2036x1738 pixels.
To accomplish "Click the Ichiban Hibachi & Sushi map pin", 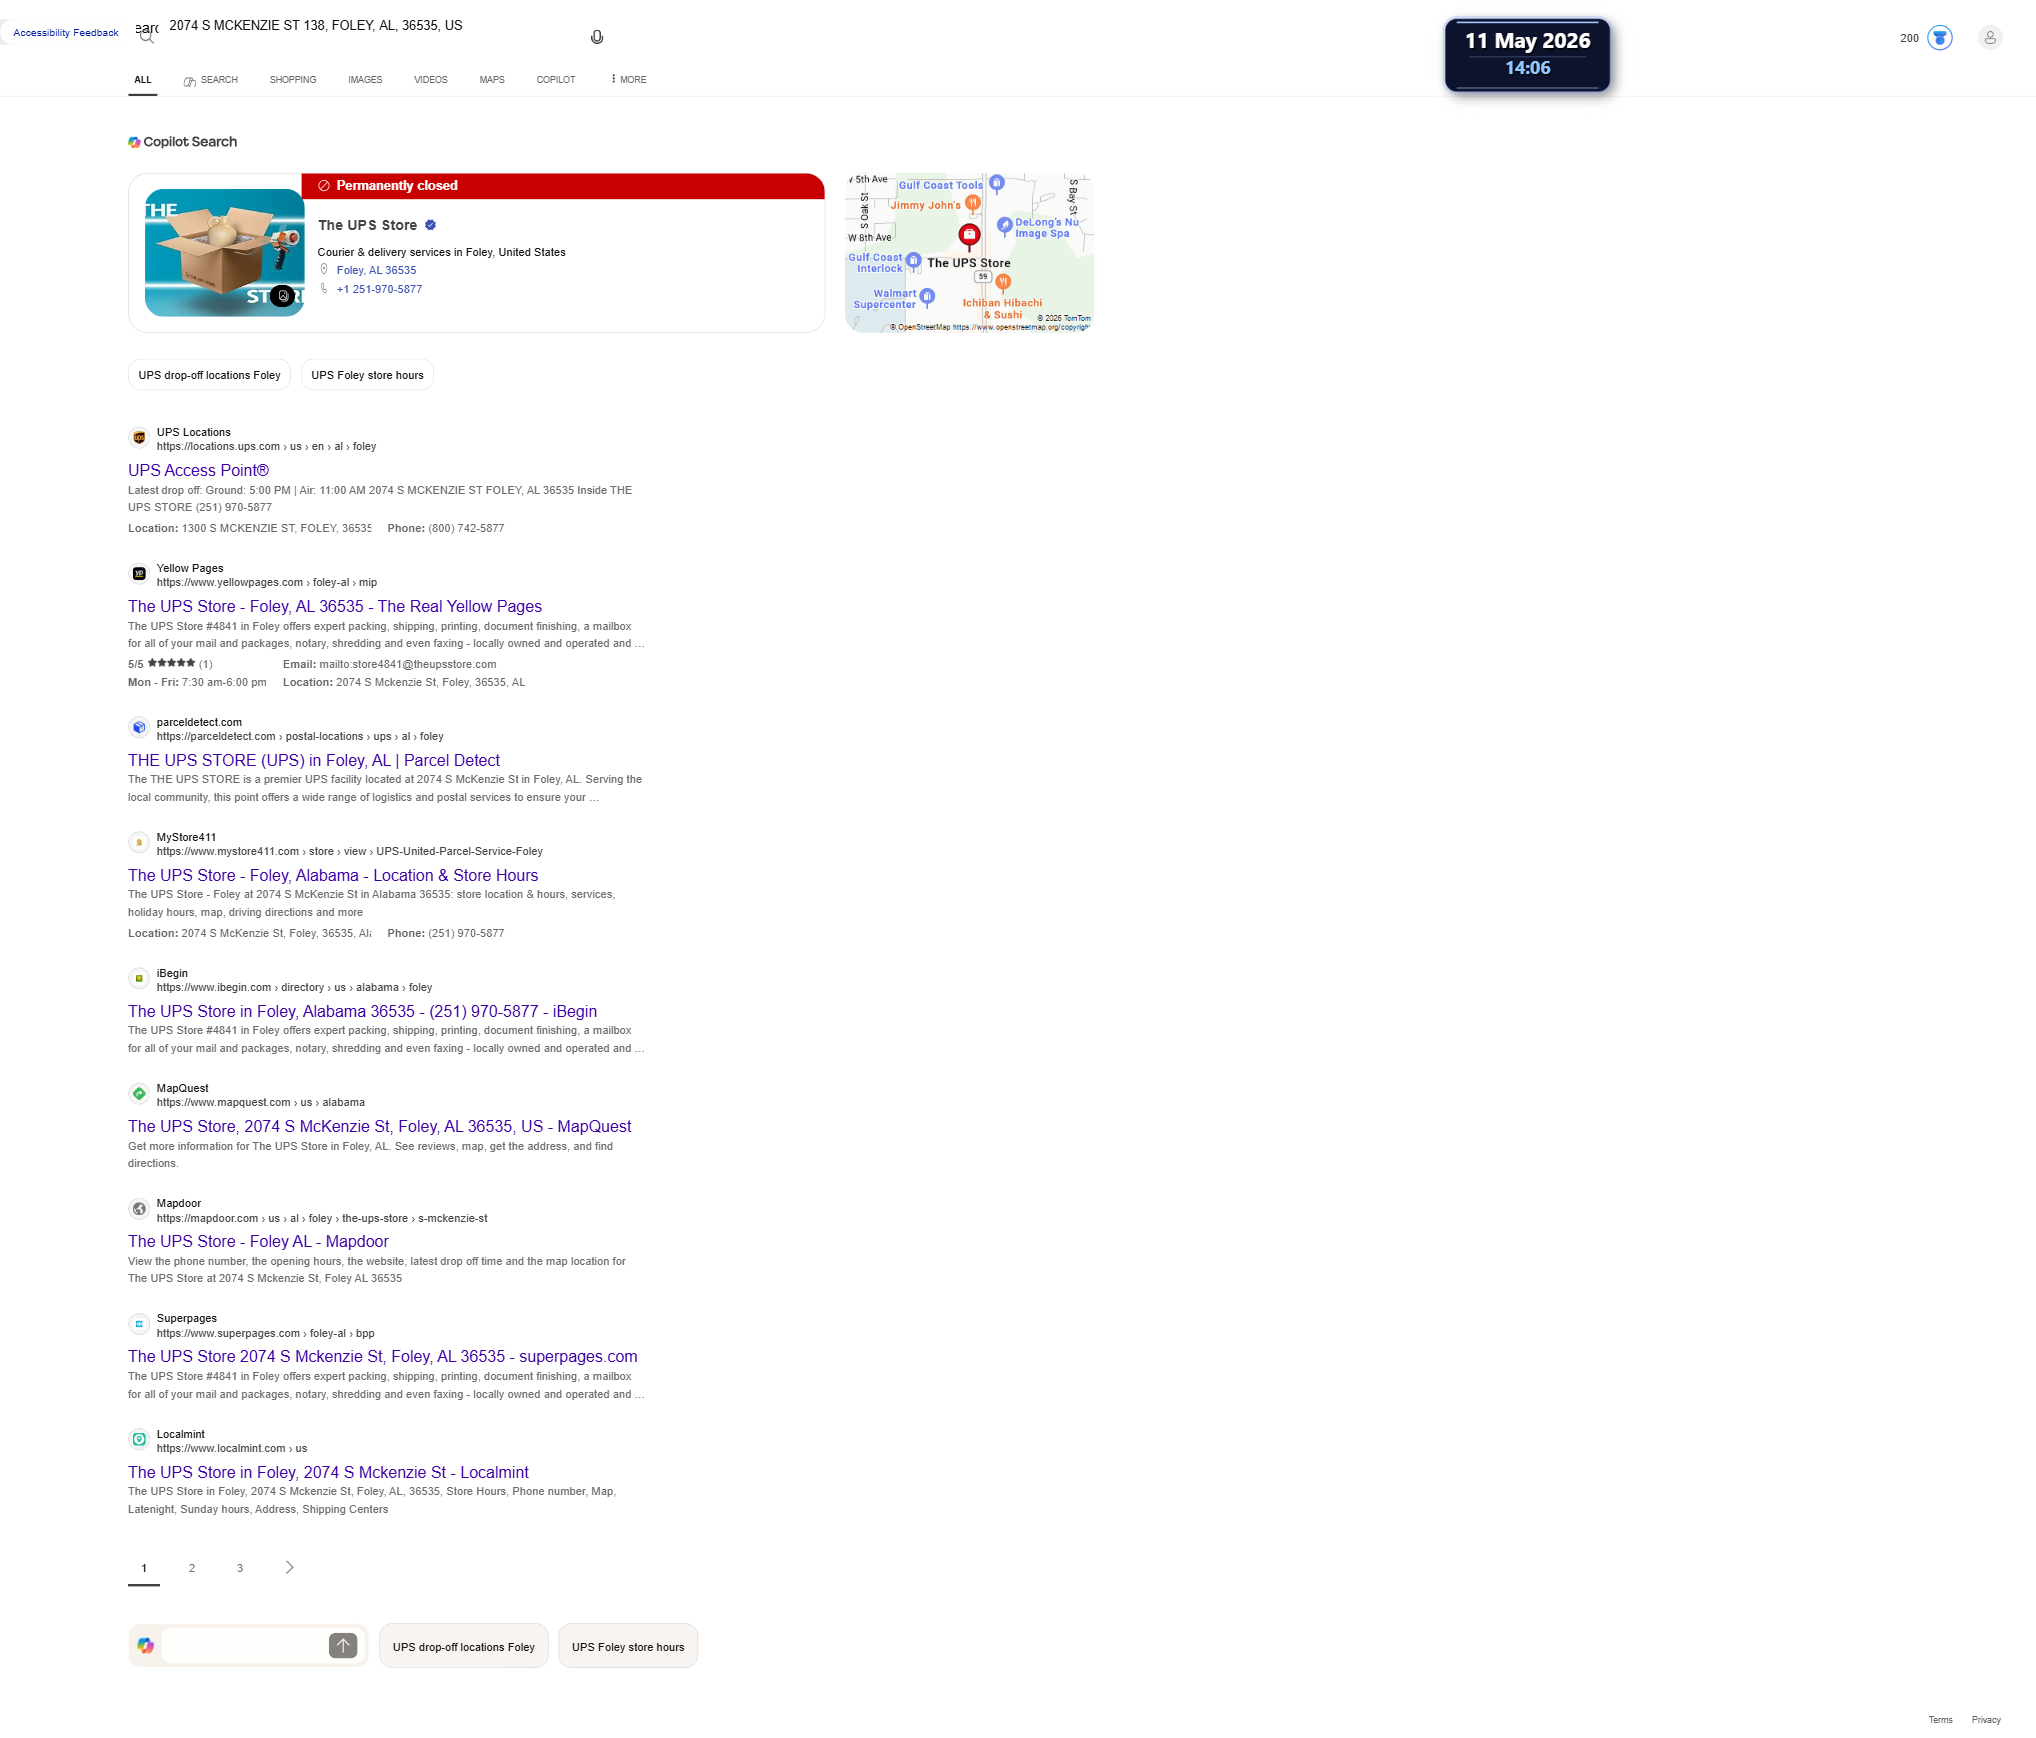I will [1004, 283].
